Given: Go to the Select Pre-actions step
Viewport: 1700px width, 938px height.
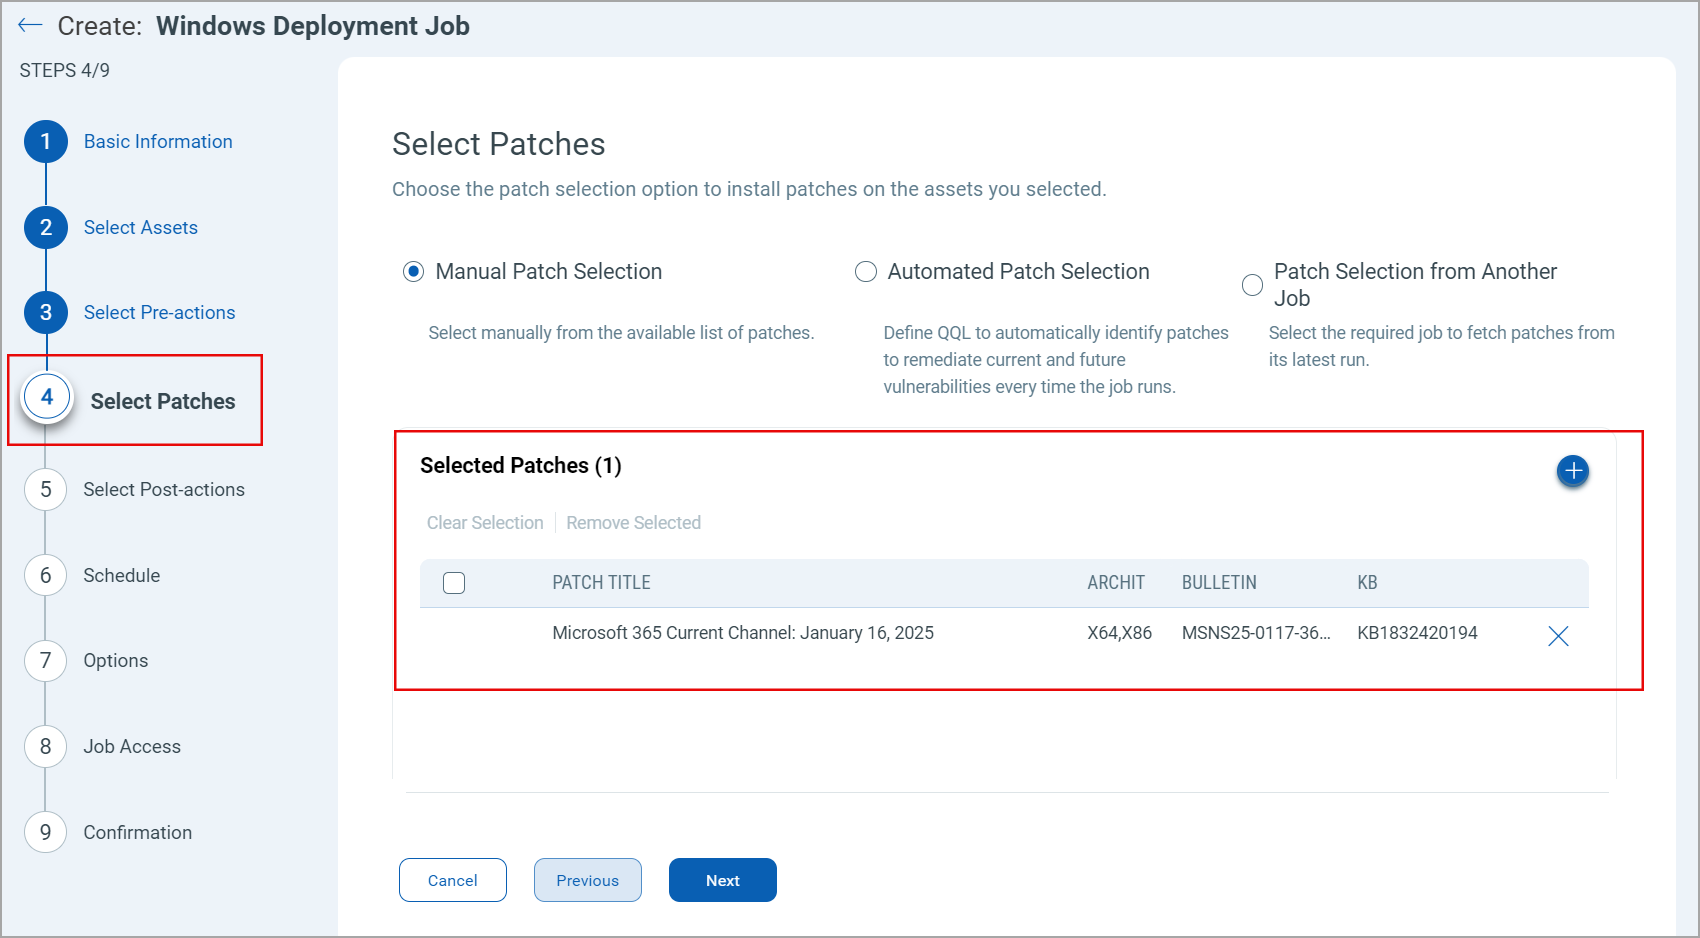Looking at the screenshot, I should click(x=45, y=312).
